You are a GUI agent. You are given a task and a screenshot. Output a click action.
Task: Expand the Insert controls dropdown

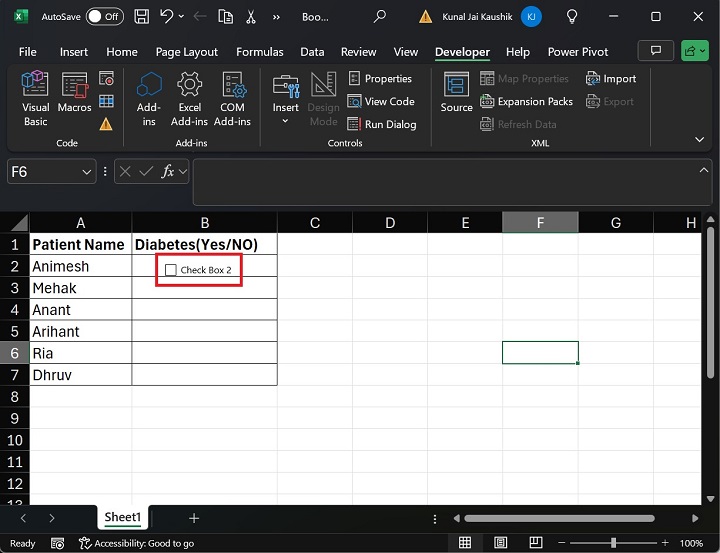[x=285, y=122]
